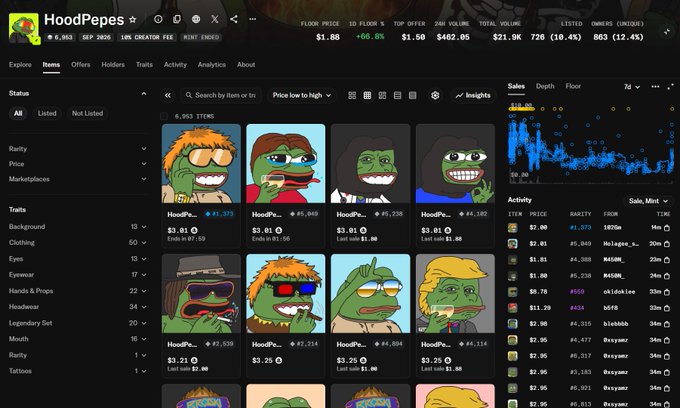Open the About tab
Viewport: 680px width, 408px height.
coord(246,65)
